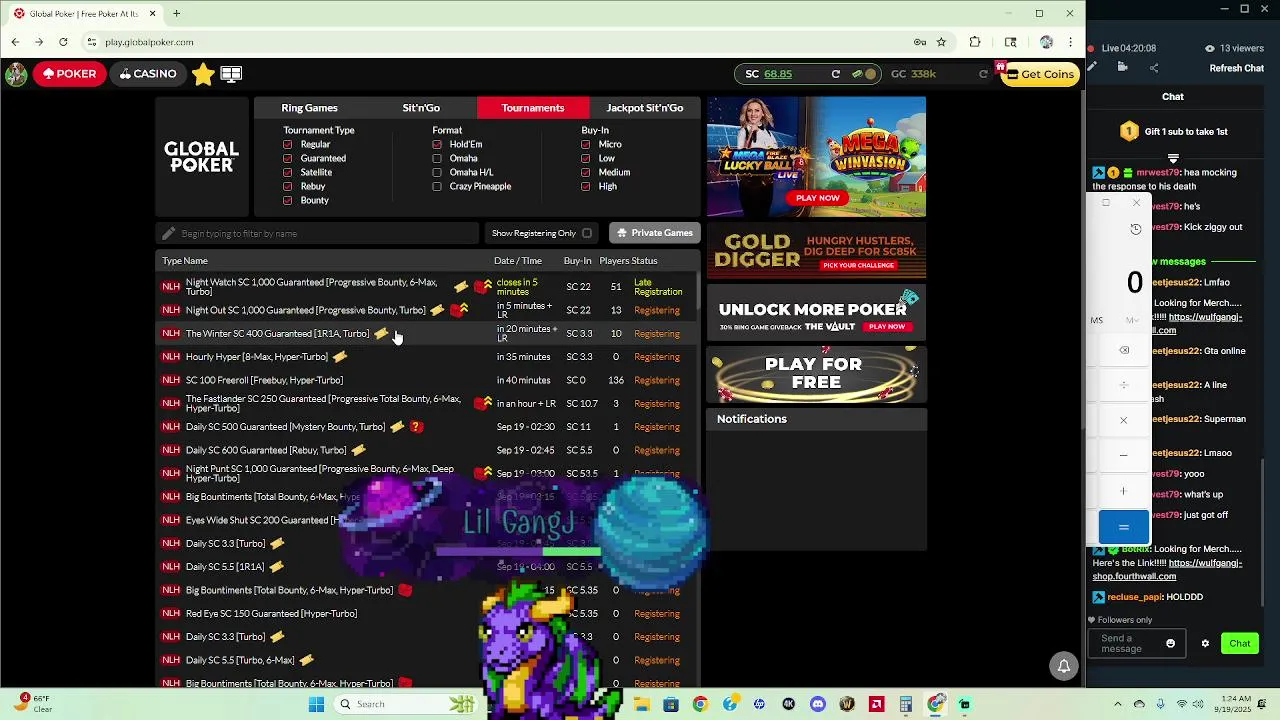This screenshot has width=1280, height=720.
Task: Open the user avatar profile icon
Action: pos(16,74)
